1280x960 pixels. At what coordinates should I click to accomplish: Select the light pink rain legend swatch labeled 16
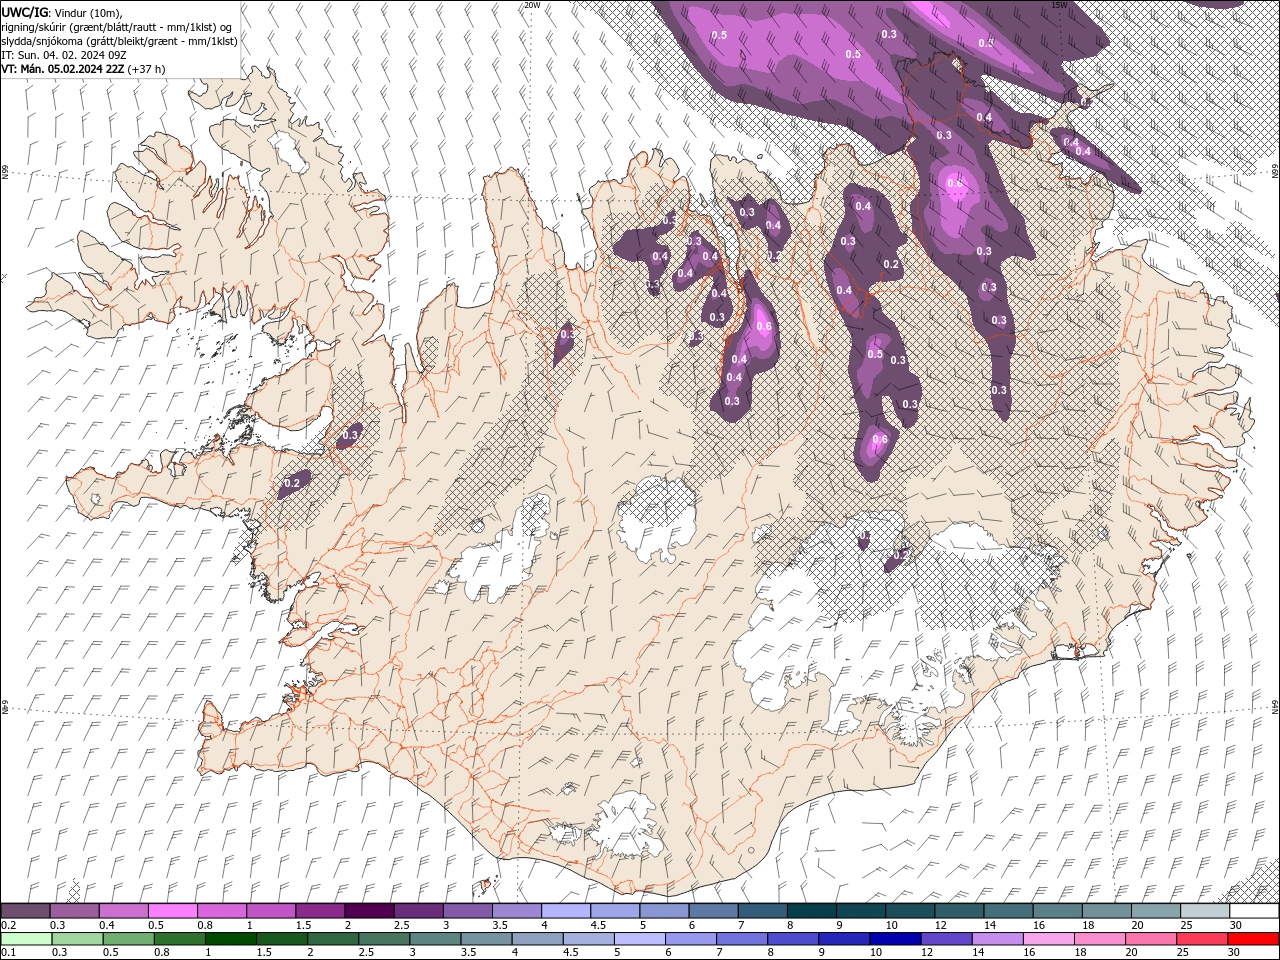(1049, 939)
